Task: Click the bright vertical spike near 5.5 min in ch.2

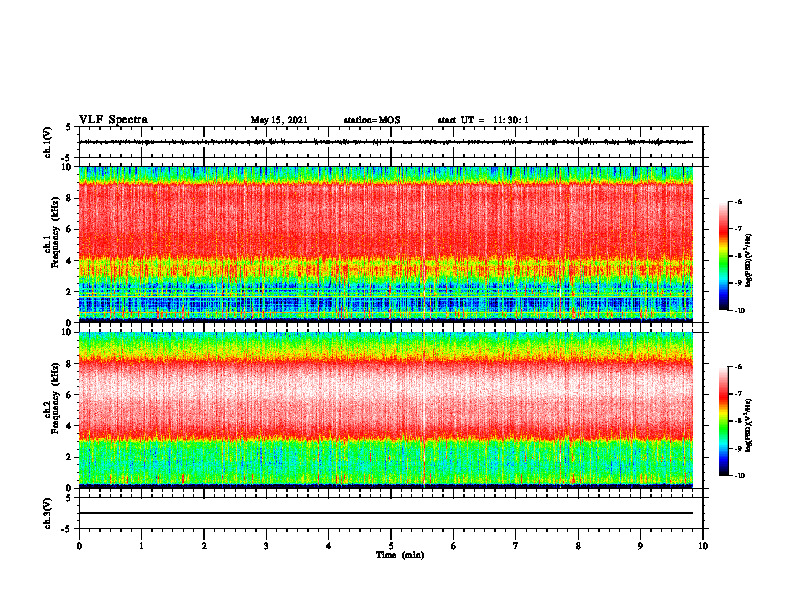Action: pos(424,410)
